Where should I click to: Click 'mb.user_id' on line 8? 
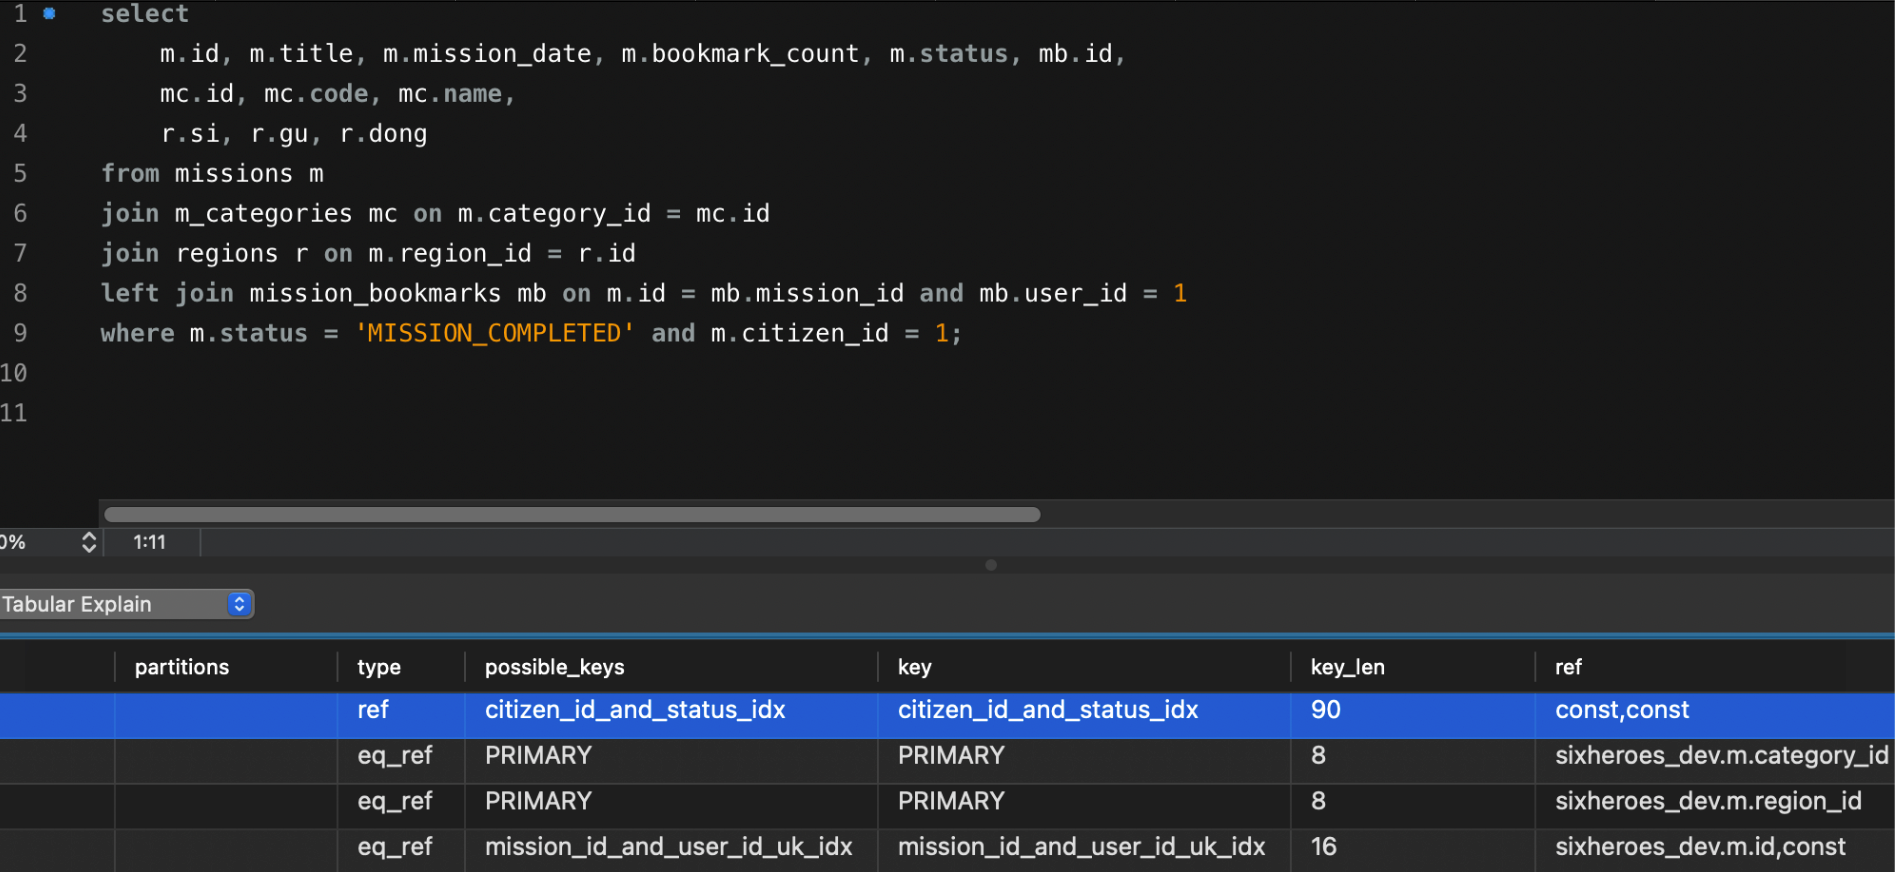(x=1053, y=294)
